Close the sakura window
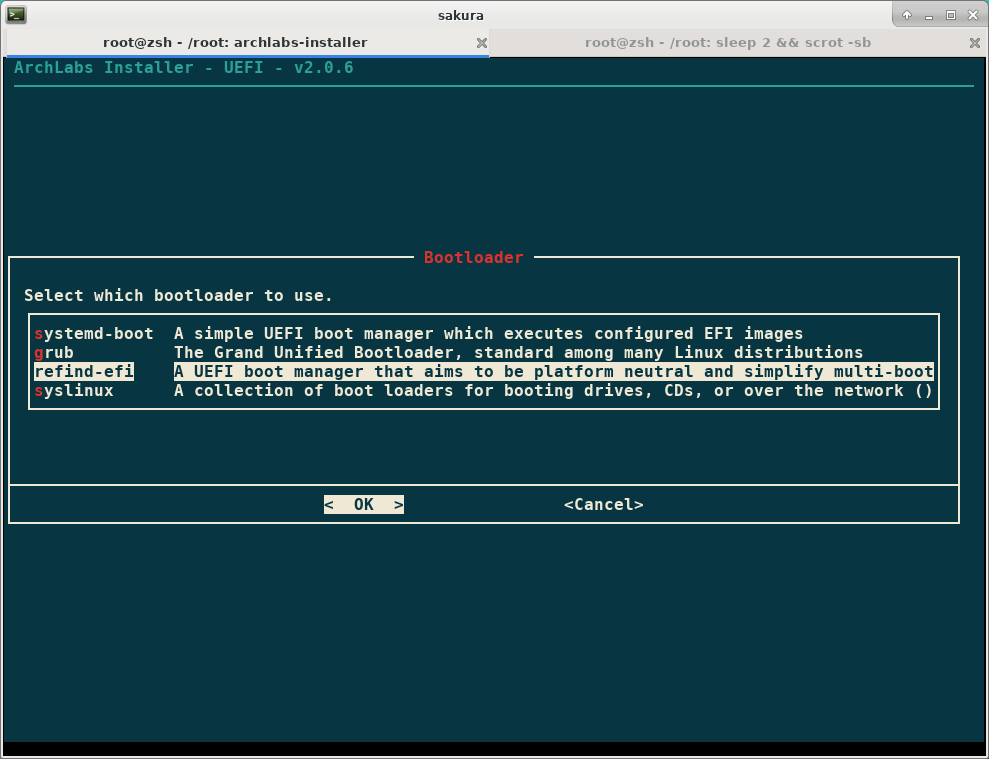This screenshot has width=989, height=759. (973, 15)
